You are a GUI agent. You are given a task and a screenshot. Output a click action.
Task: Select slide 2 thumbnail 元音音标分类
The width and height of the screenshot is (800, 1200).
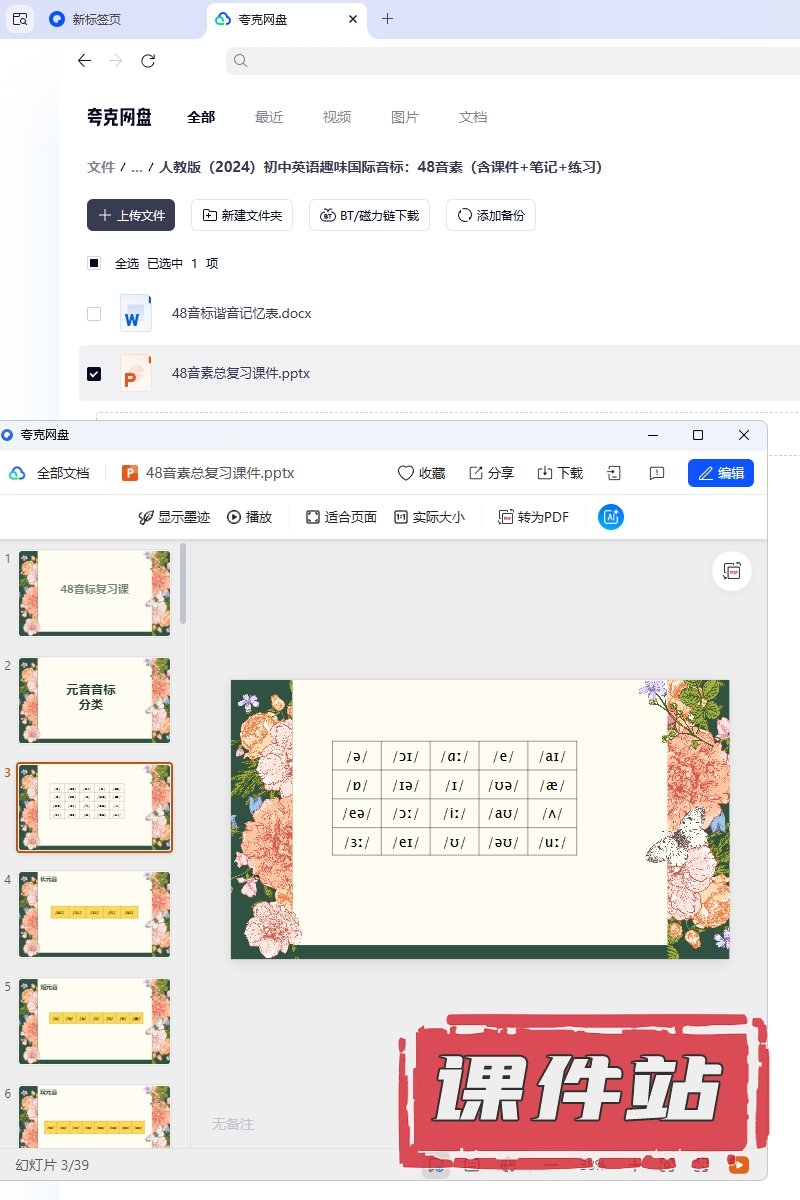tap(95, 699)
